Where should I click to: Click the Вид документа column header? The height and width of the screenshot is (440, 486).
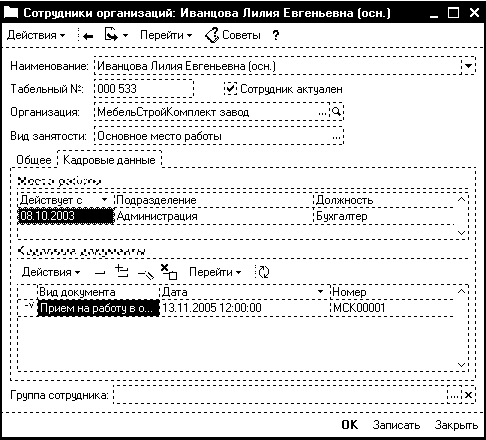point(98,292)
